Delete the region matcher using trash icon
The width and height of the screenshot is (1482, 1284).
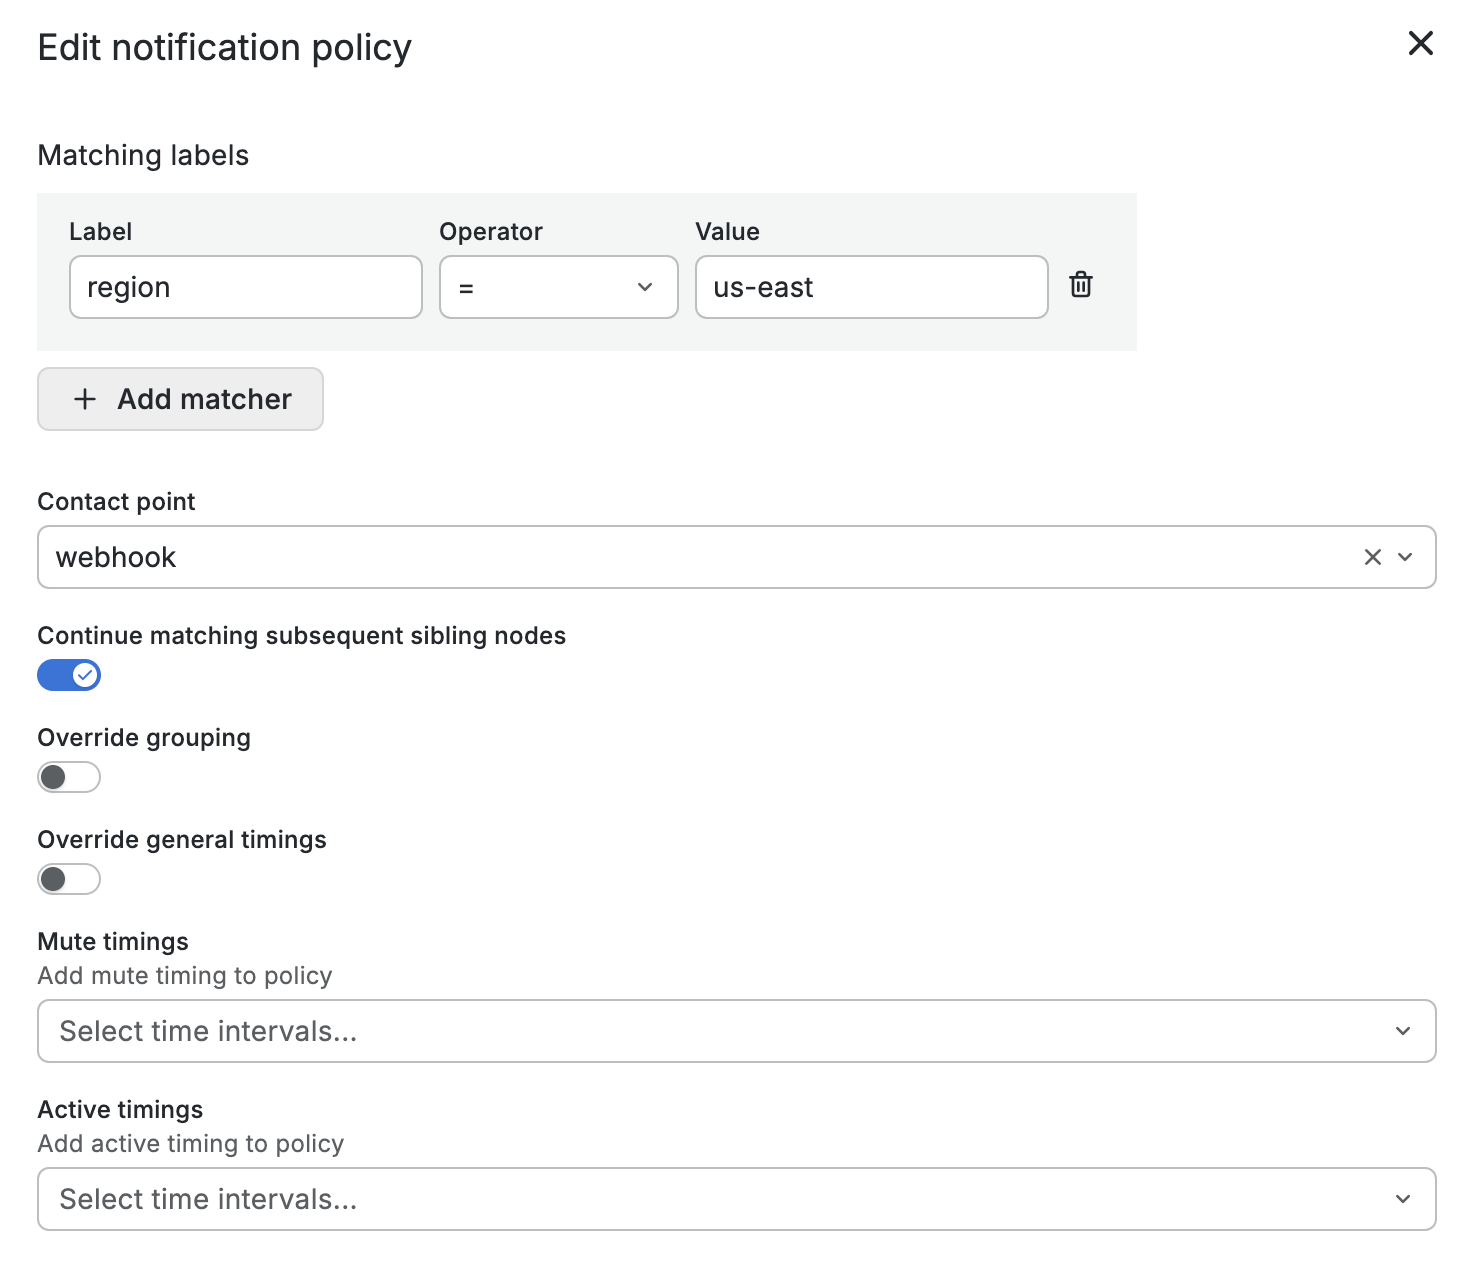click(x=1080, y=285)
